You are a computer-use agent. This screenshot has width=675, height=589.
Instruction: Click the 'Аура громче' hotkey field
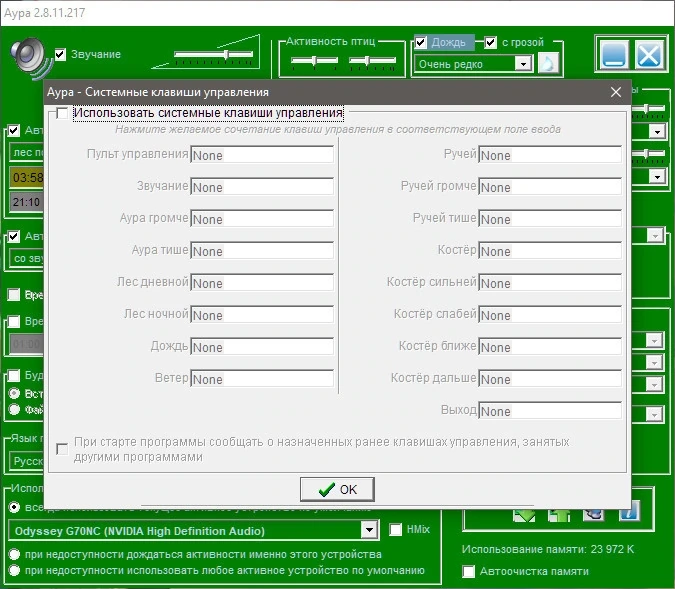coord(262,218)
